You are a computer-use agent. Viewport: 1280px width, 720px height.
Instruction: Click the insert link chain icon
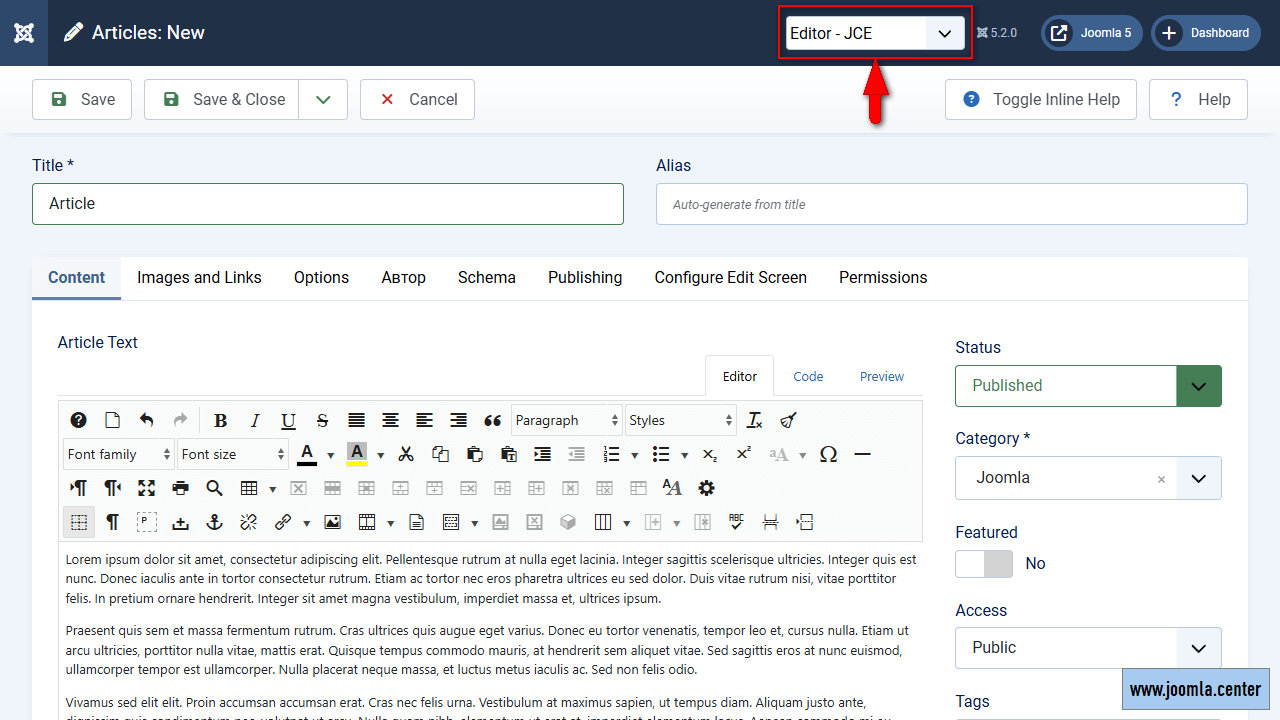283,522
